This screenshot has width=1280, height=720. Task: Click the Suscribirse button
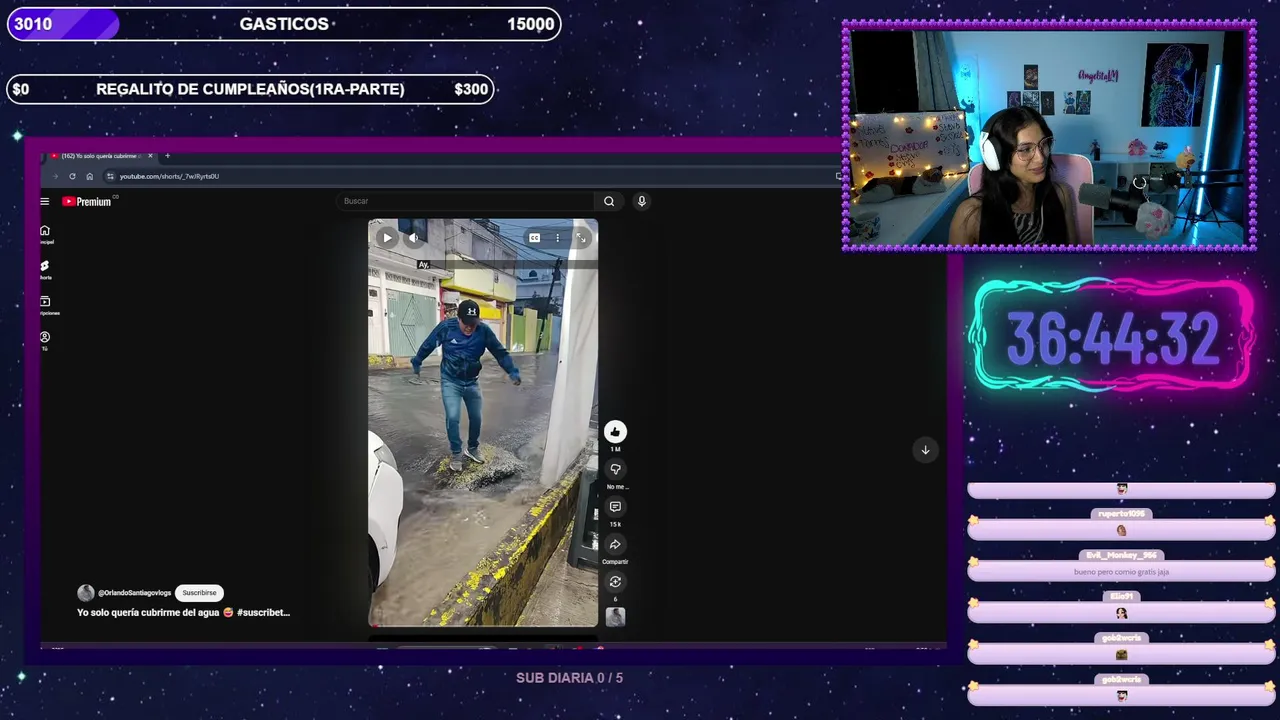pyautogui.click(x=199, y=593)
